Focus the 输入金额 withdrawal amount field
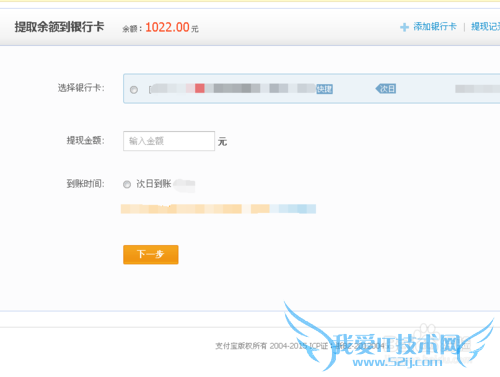 coord(169,141)
